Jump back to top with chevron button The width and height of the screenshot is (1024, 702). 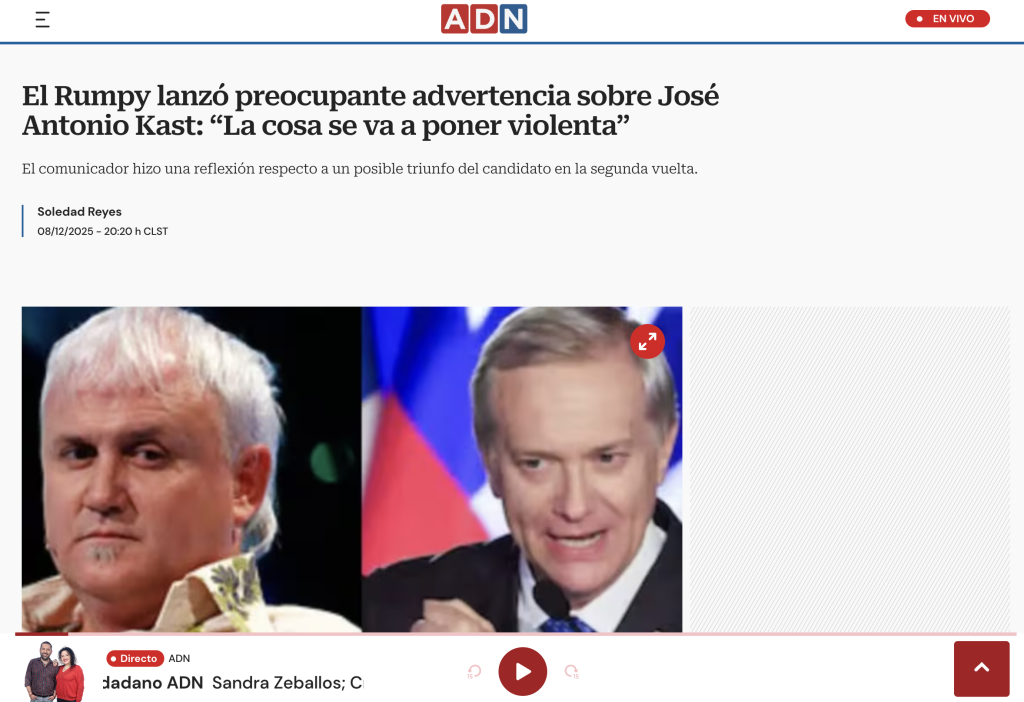click(982, 668)
